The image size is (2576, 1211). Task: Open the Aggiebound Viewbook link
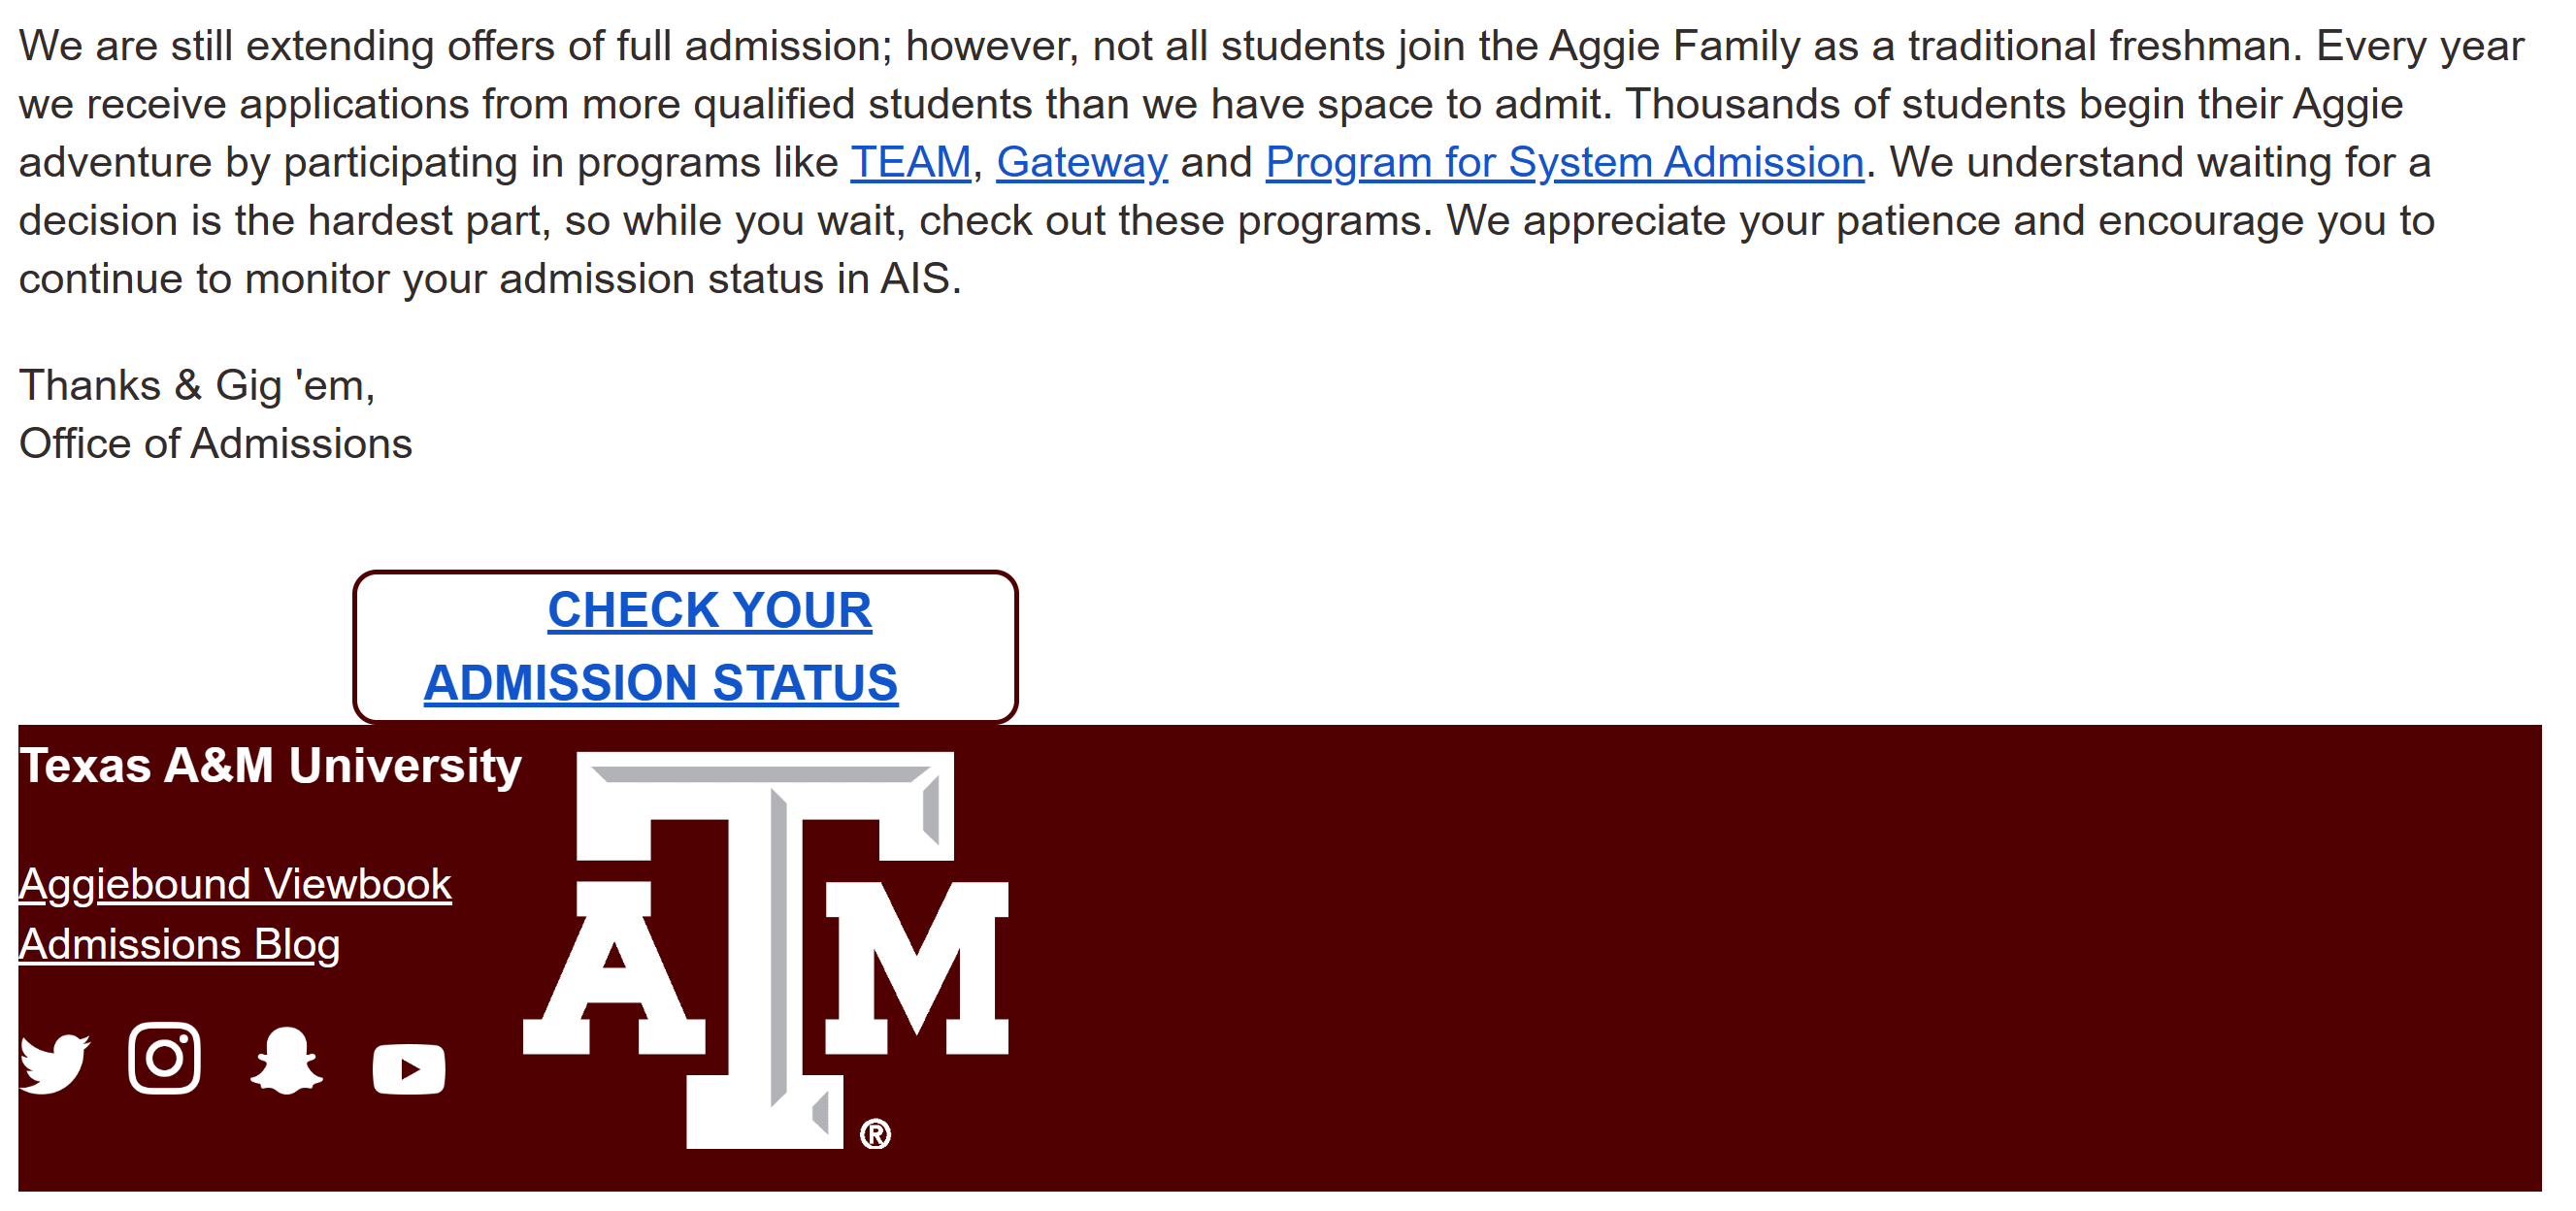pyautogui.click(x=235, y=884)
